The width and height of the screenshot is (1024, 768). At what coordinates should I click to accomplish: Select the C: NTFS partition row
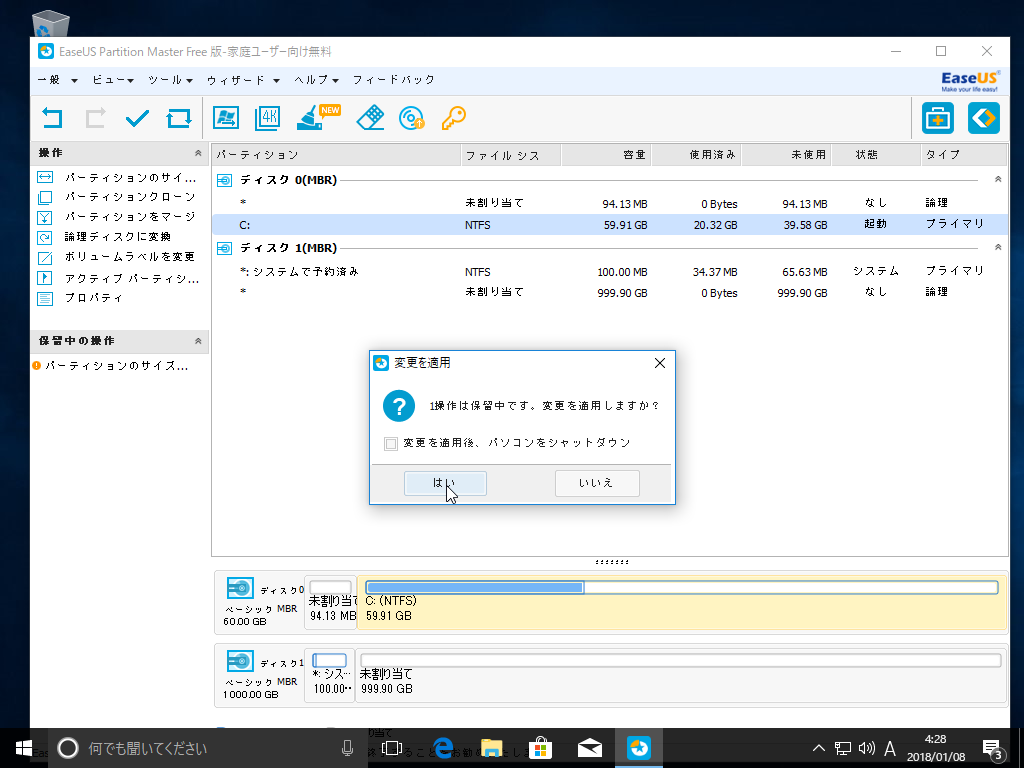(610, 225)
